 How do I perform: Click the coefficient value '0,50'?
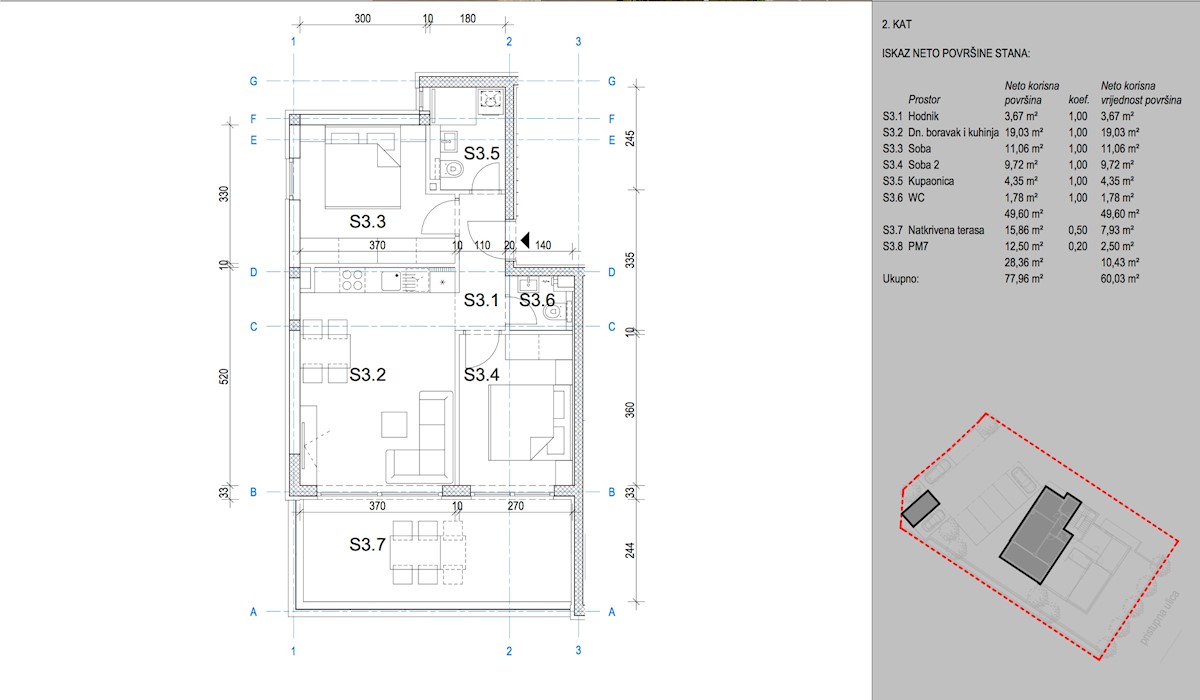[1078, 232]
